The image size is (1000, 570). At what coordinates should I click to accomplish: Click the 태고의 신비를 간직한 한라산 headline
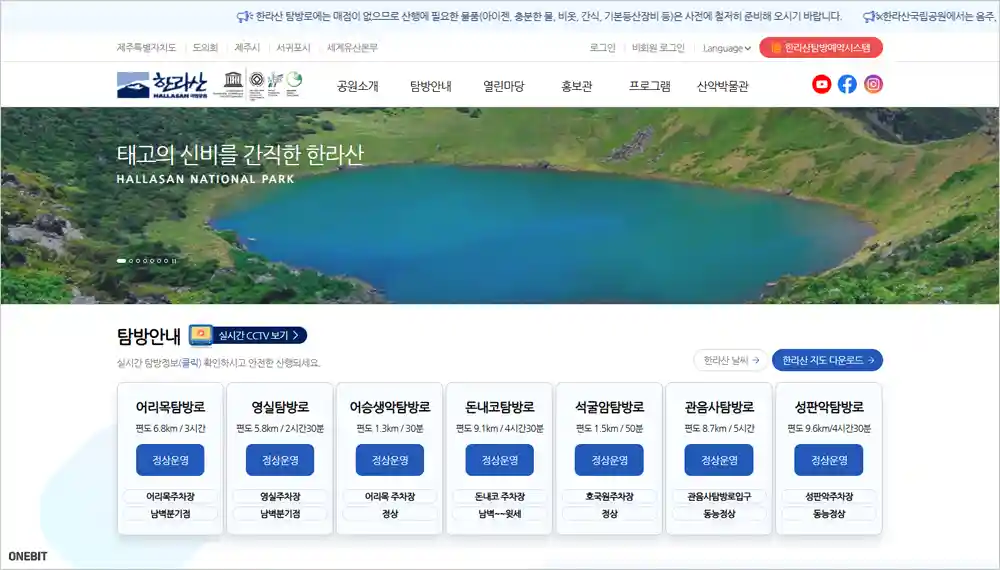point(240,154)
